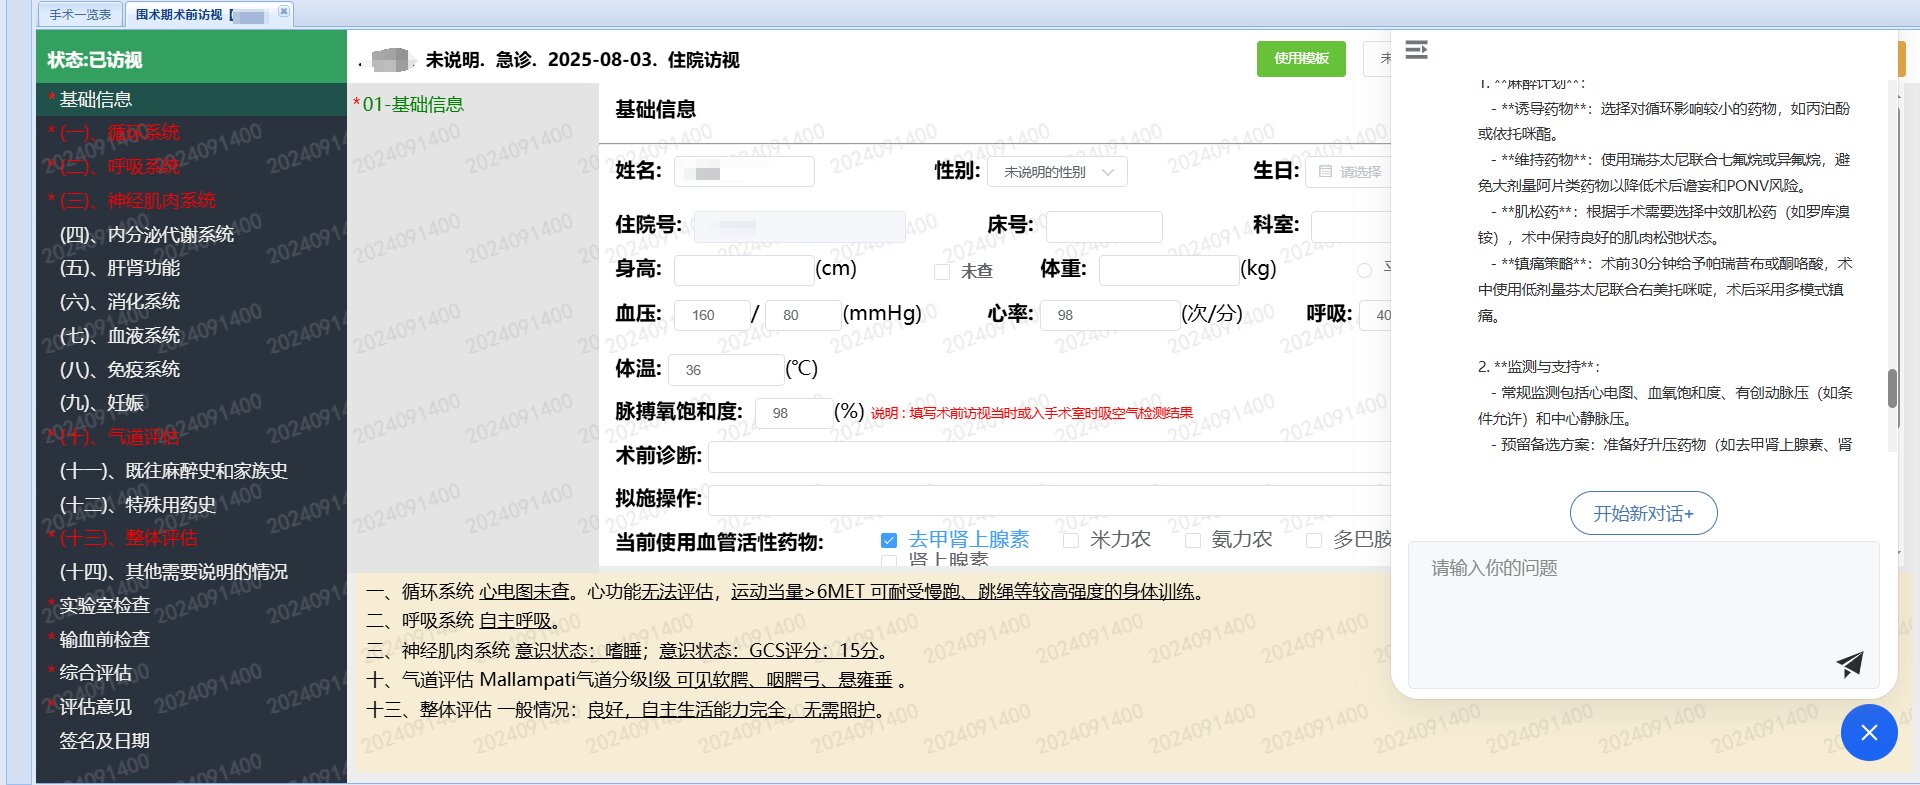The height and width of the screenshot is (785, 1920).
Task: Open the 性别 gender dropdown
Action: click(x=1057, y=172)
